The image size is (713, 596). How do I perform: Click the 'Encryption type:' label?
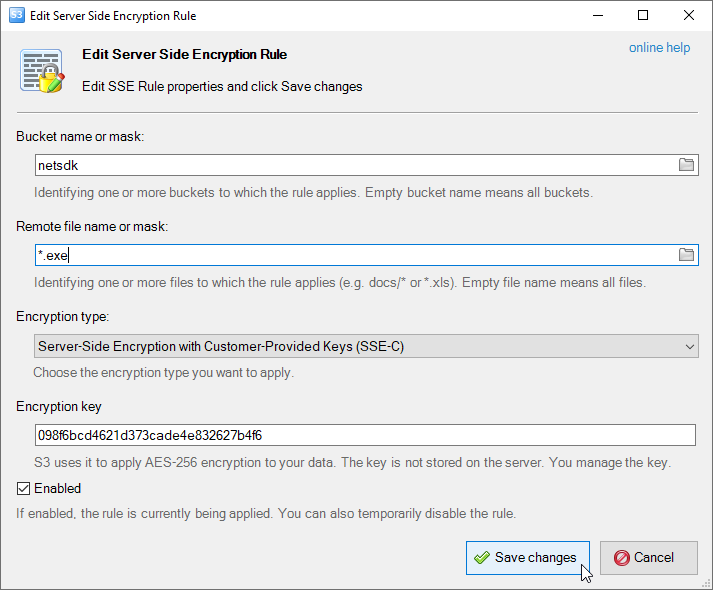click(63, 316)
